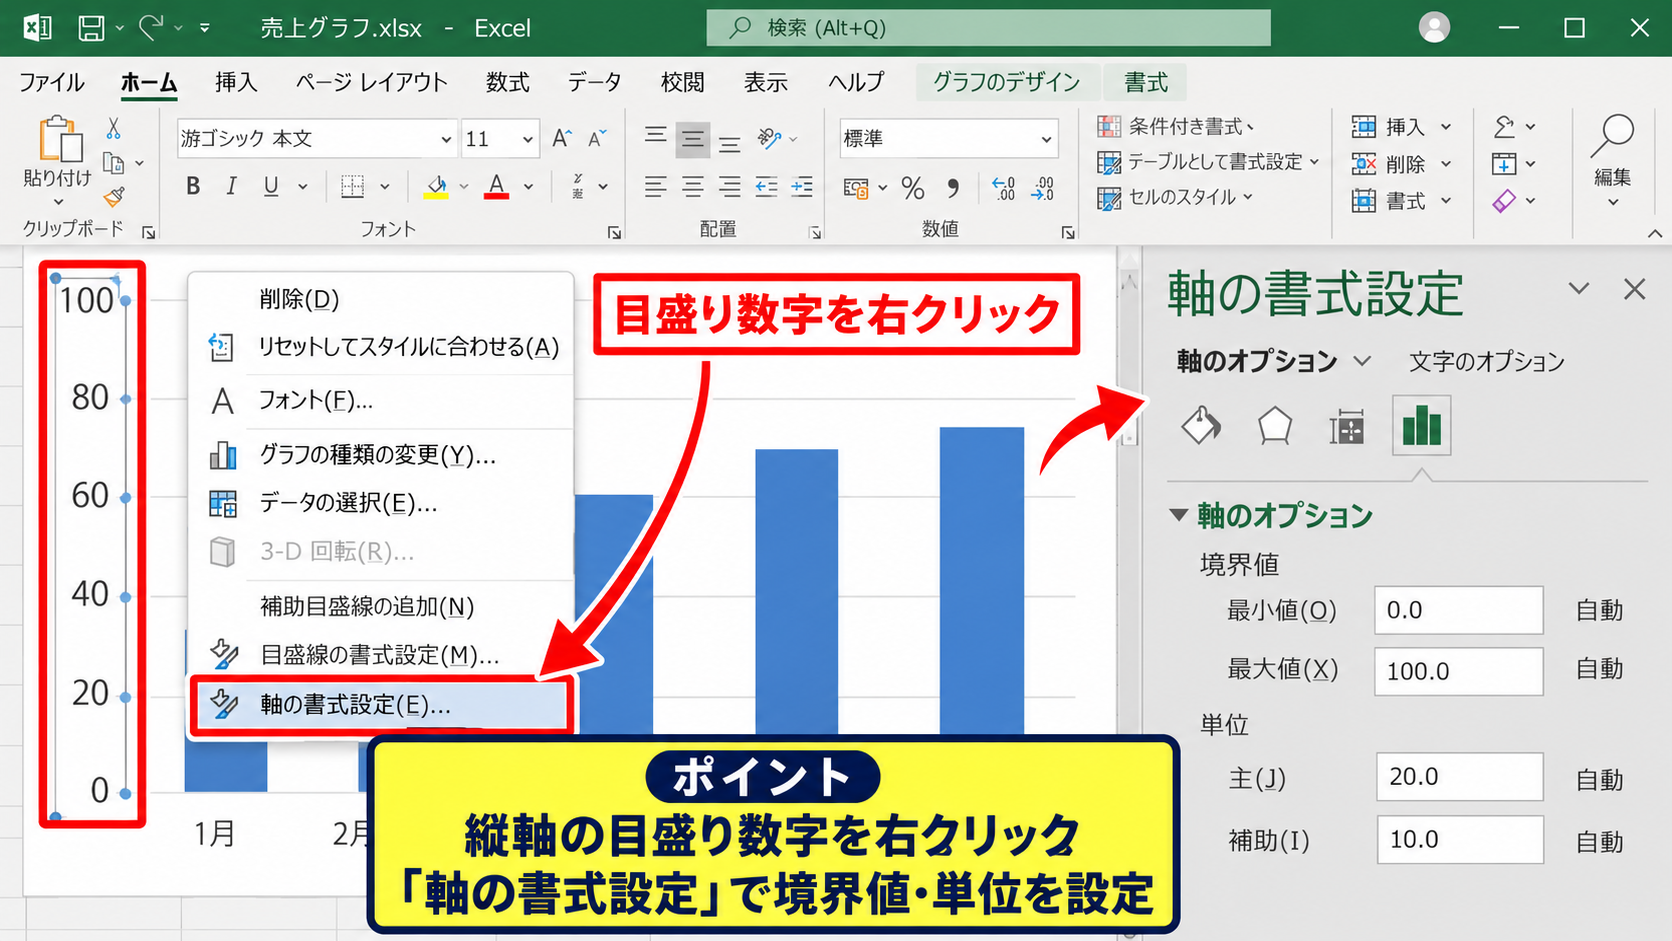Apply percent style number format
Image resolution: width=1672 pixels, height=941 pixels.
point(913,187)
